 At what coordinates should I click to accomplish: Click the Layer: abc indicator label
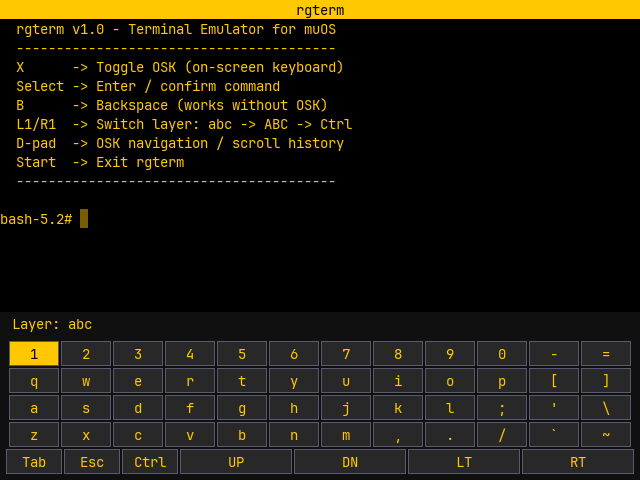(52, 325)
